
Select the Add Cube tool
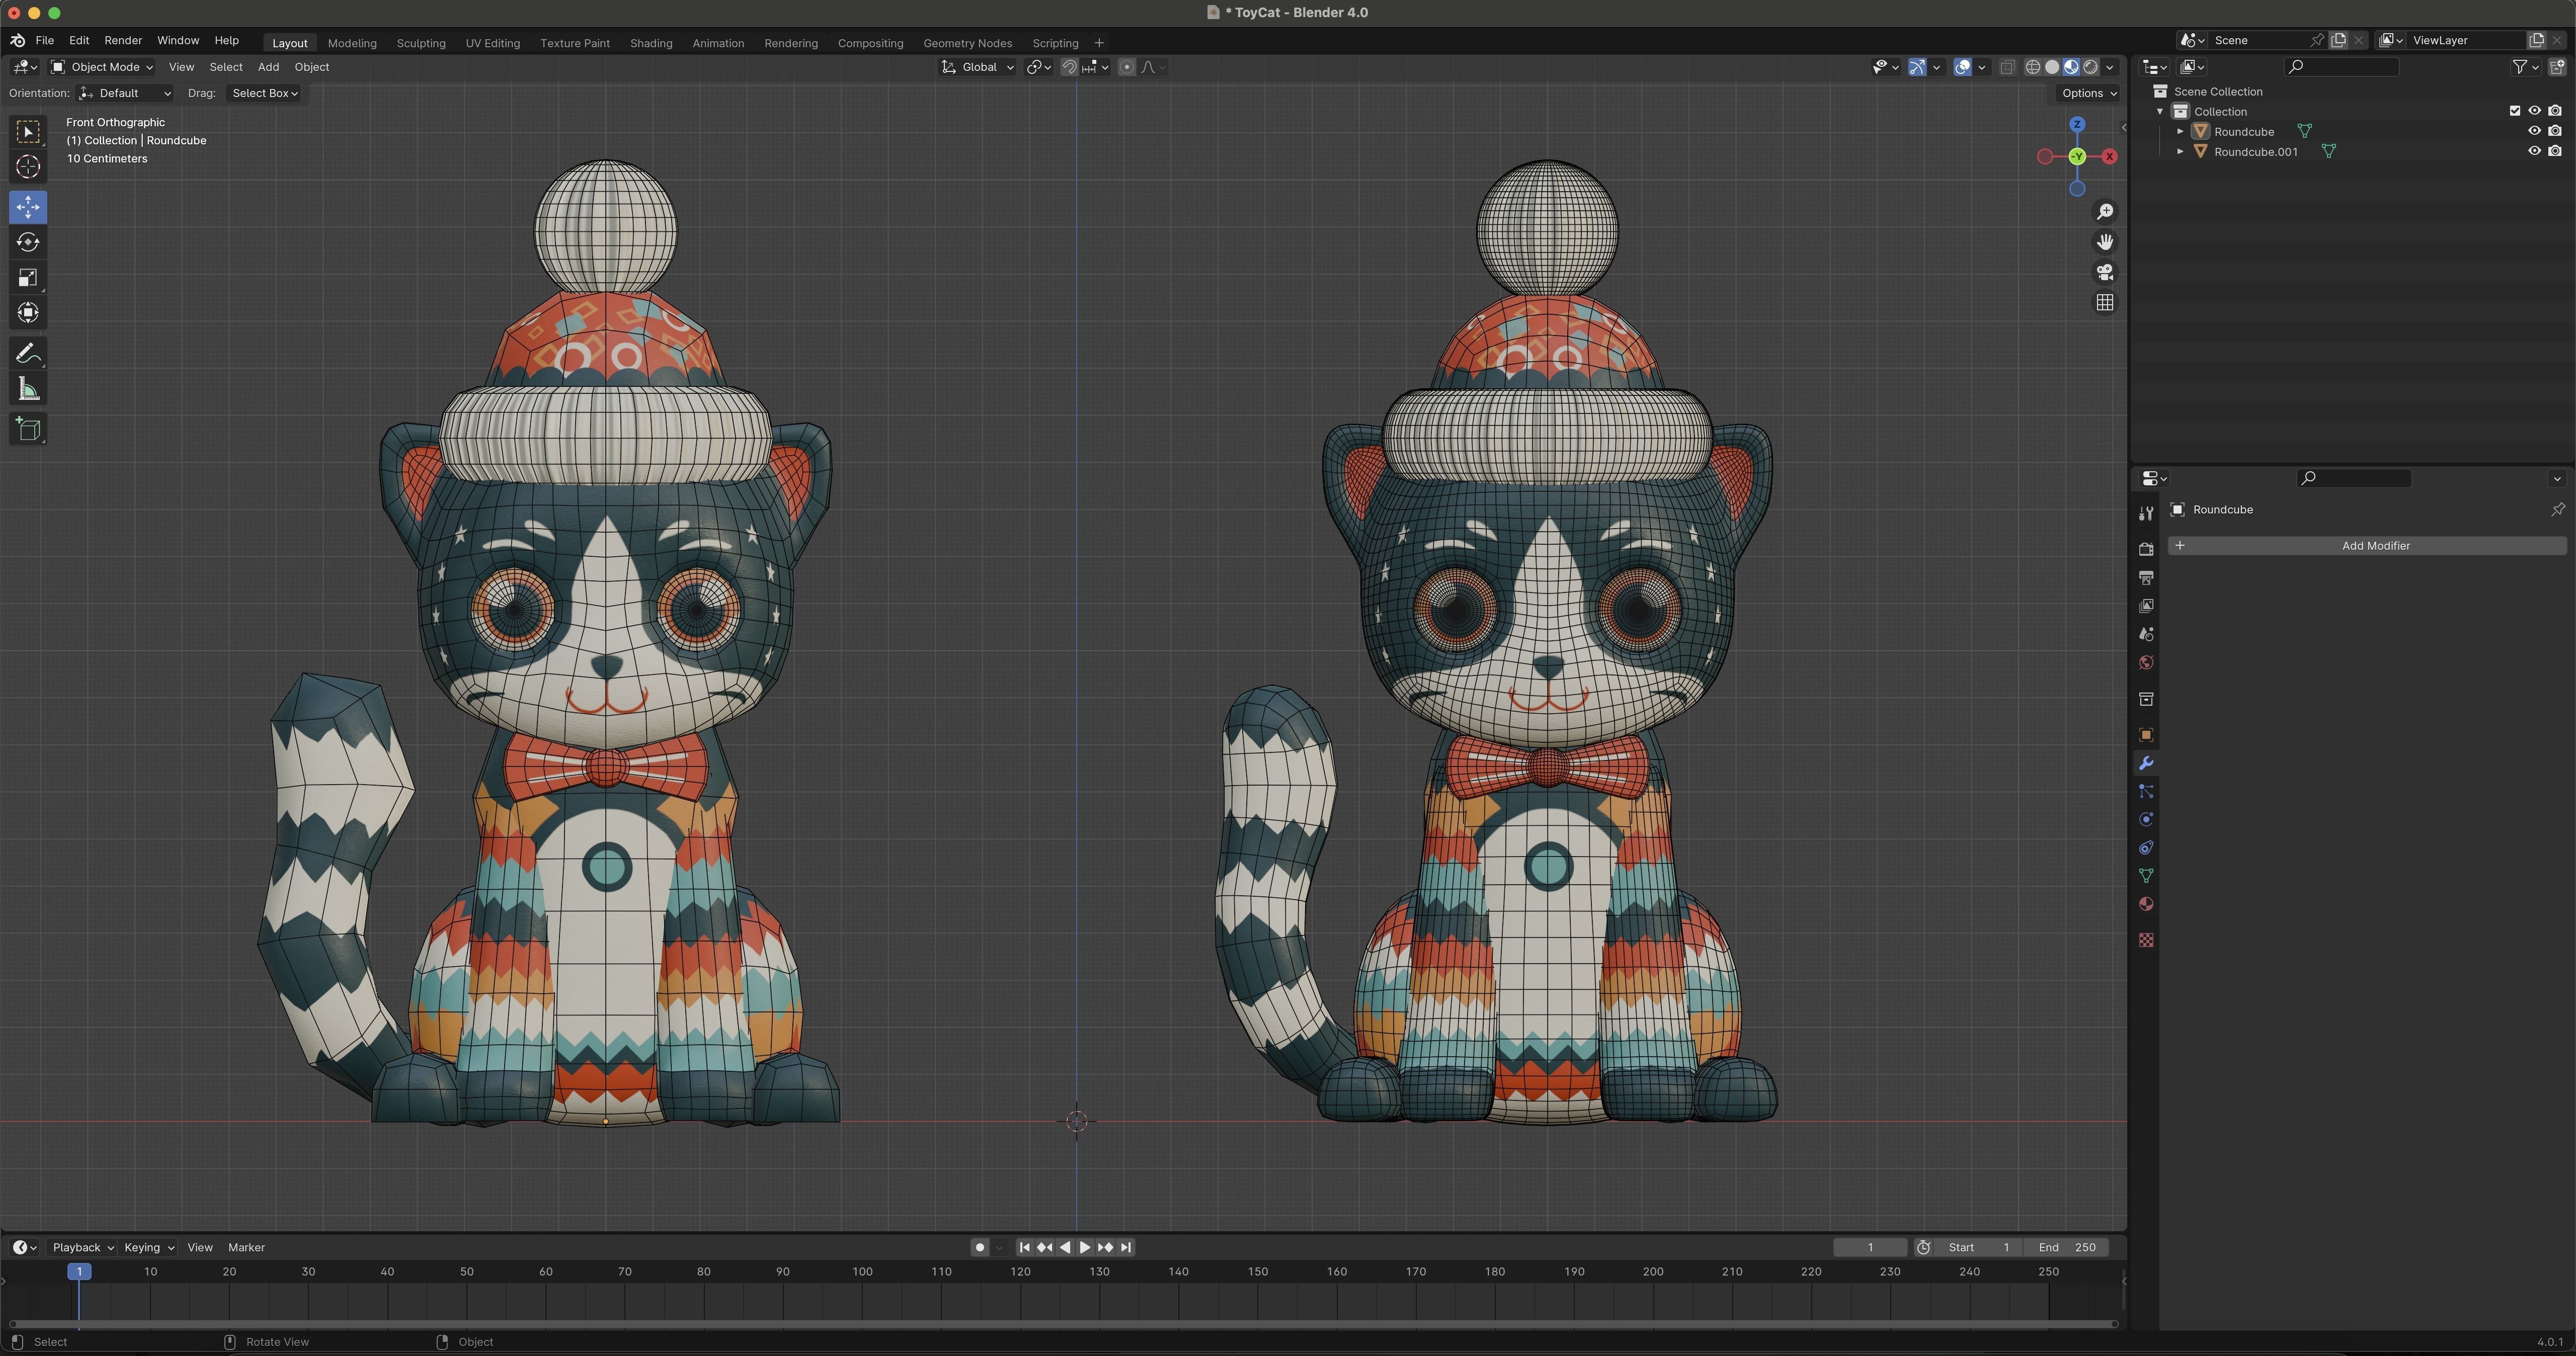pos(28,429)
